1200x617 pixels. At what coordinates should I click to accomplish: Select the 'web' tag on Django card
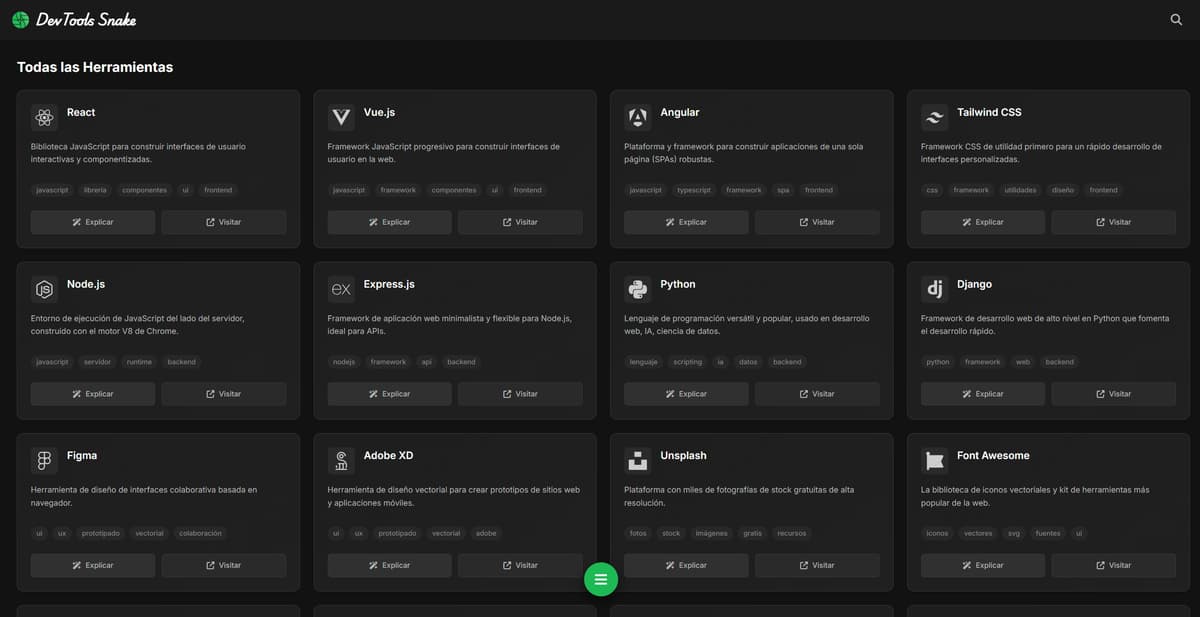1023,362
